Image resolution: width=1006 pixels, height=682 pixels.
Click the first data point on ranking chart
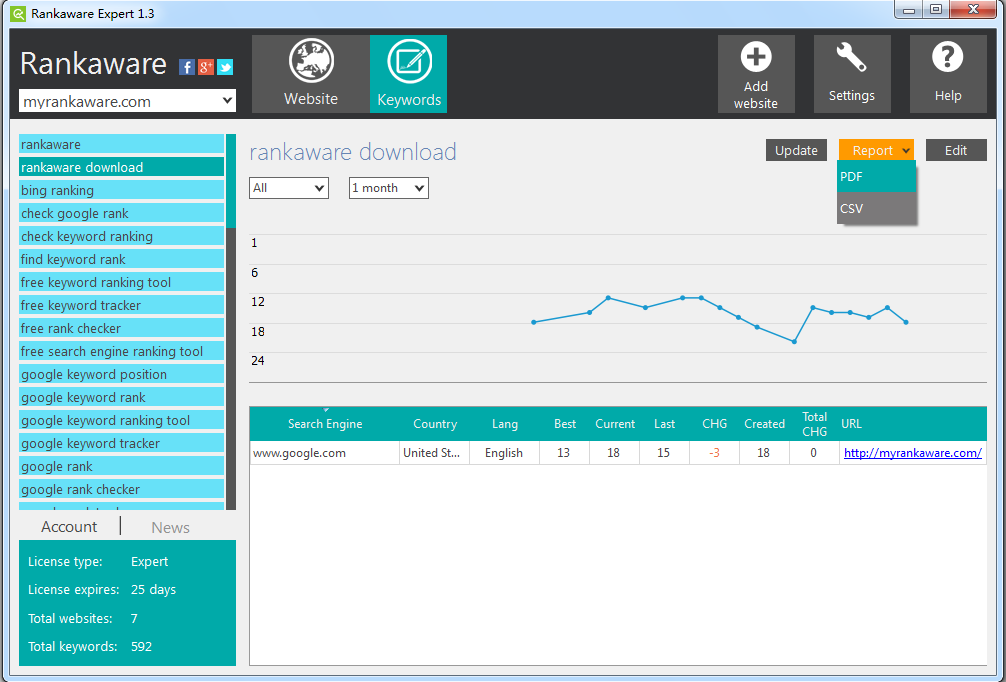click(x=534, y=322)
